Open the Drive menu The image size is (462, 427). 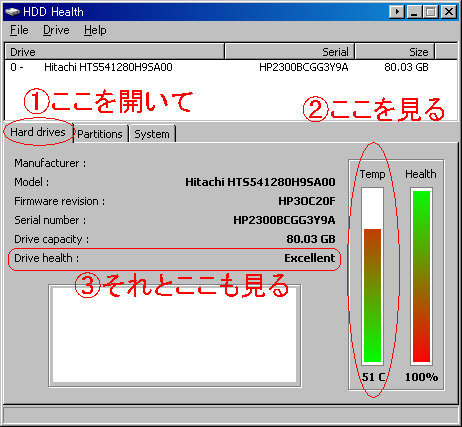click(x=56, y=30)
